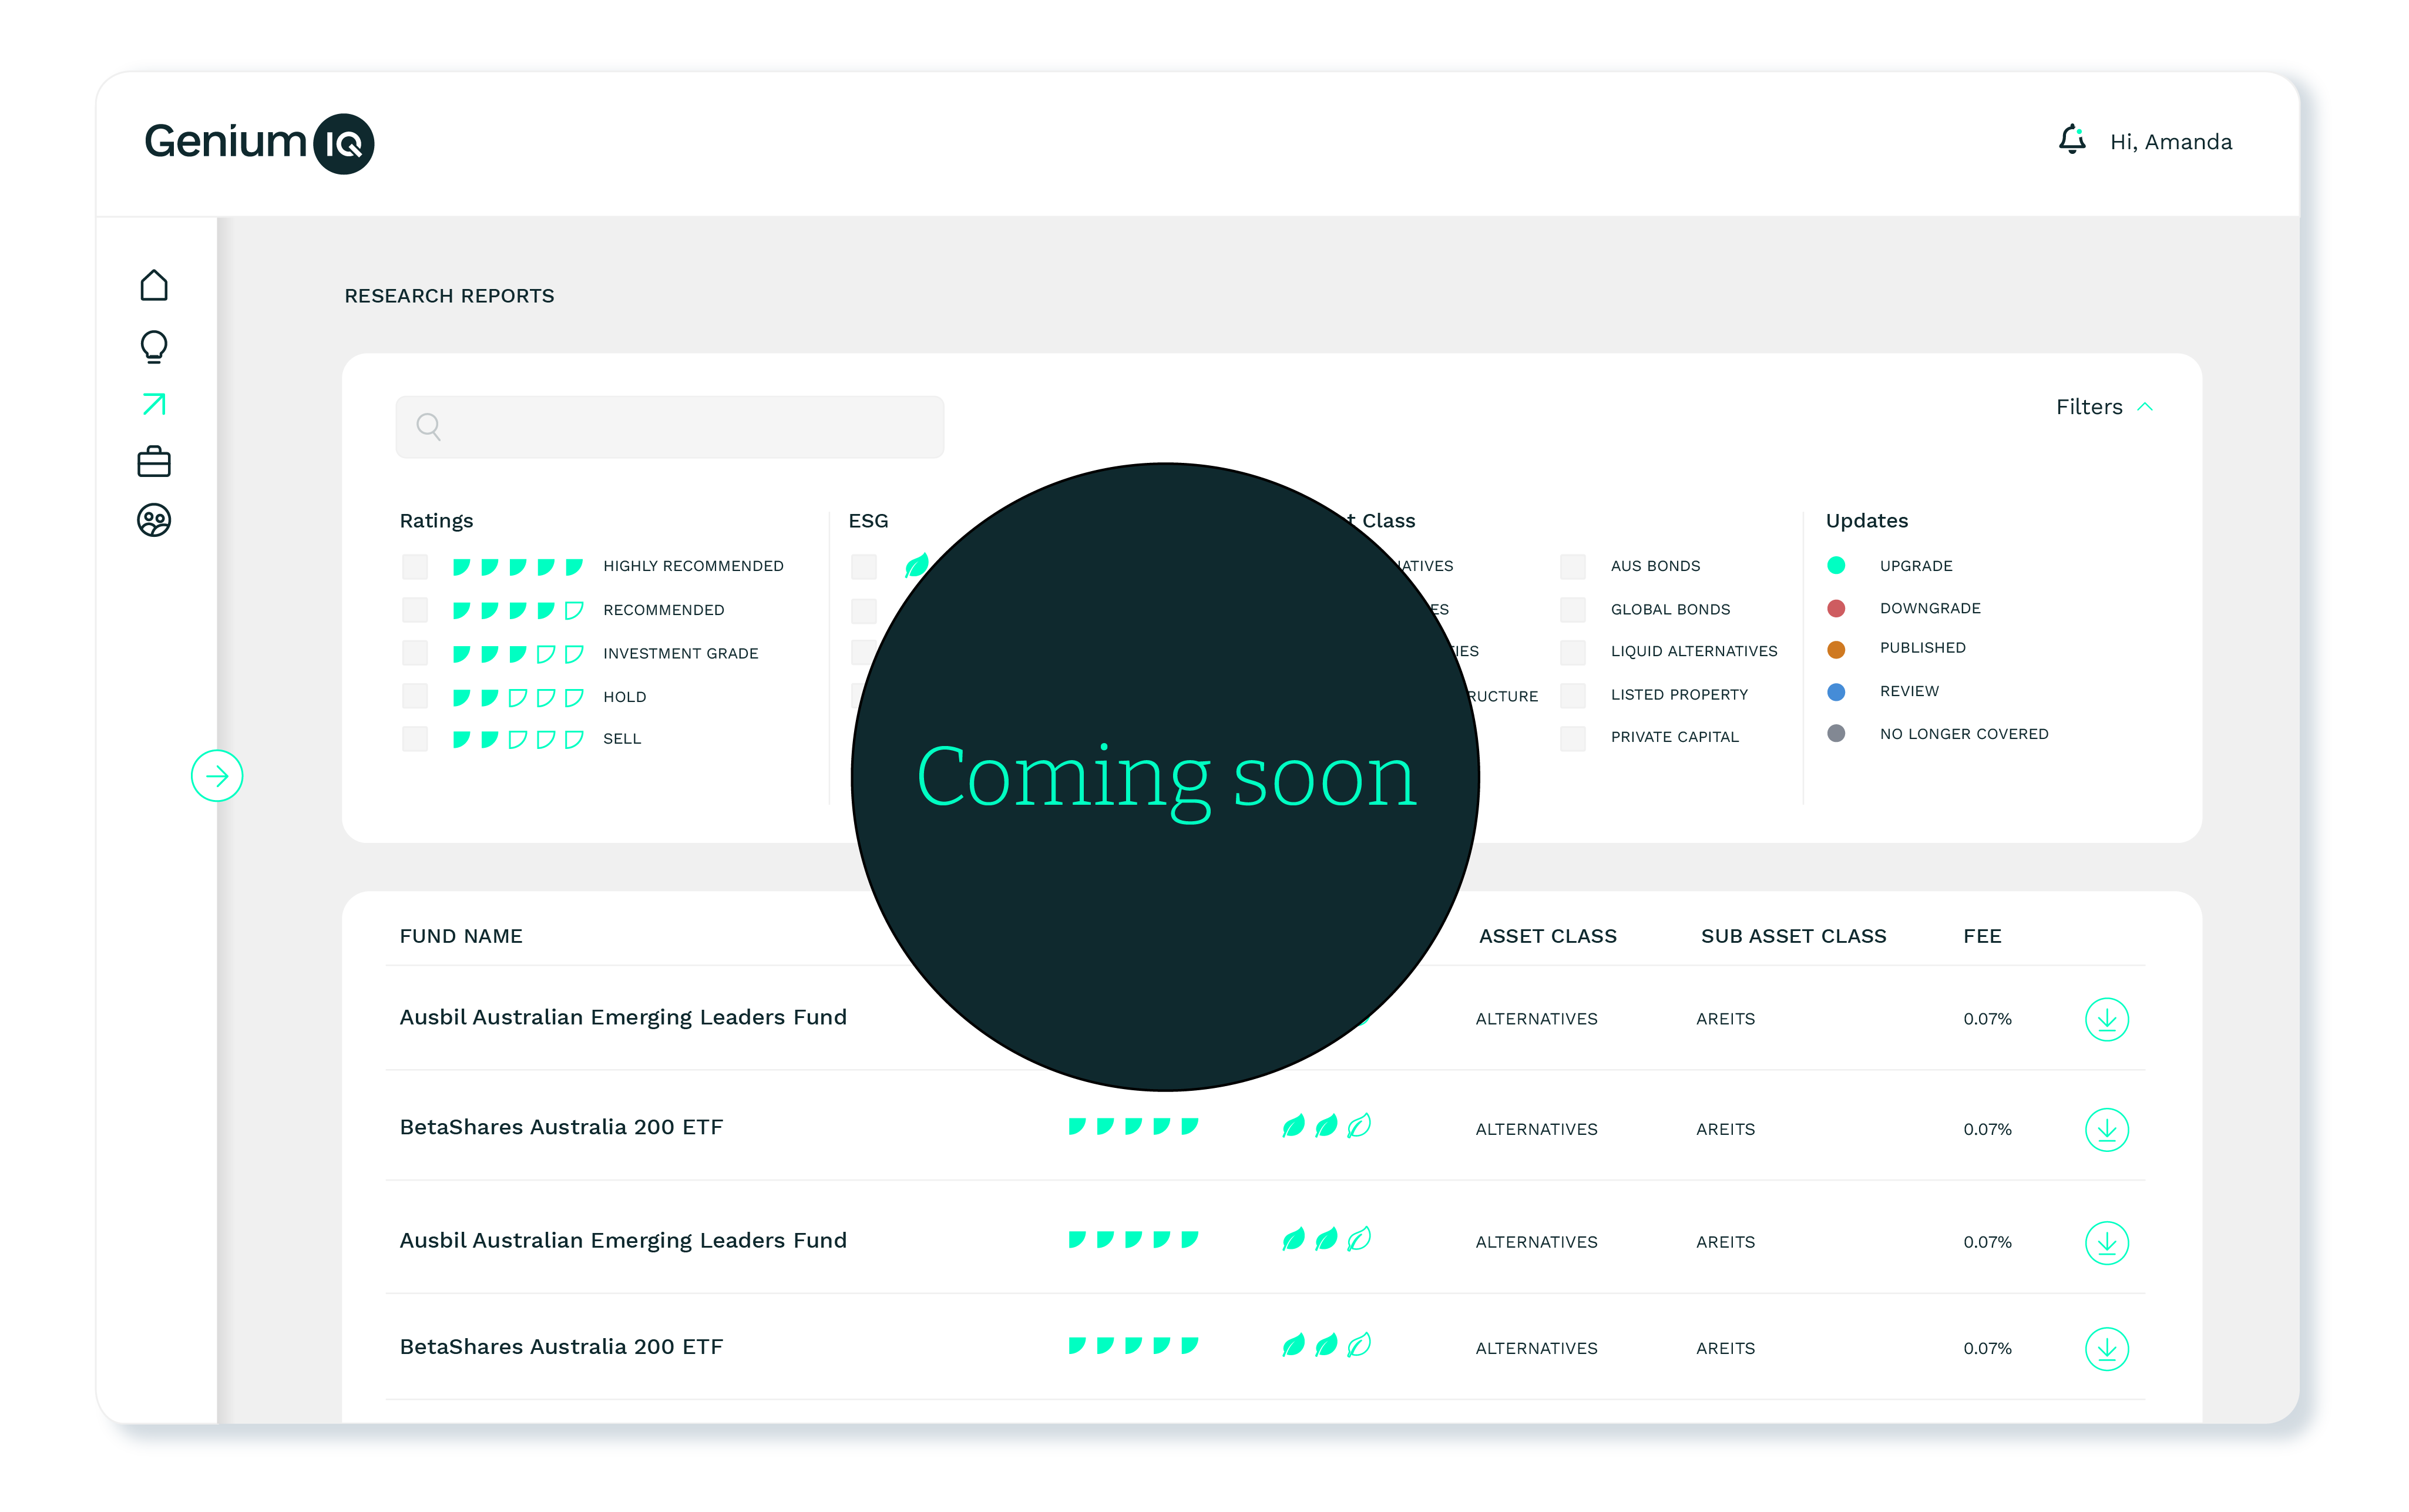Download report for first BetaShares Australia 200 row
2409x1512 pixels.
pyautogui.click(x=2106, y=1129)
